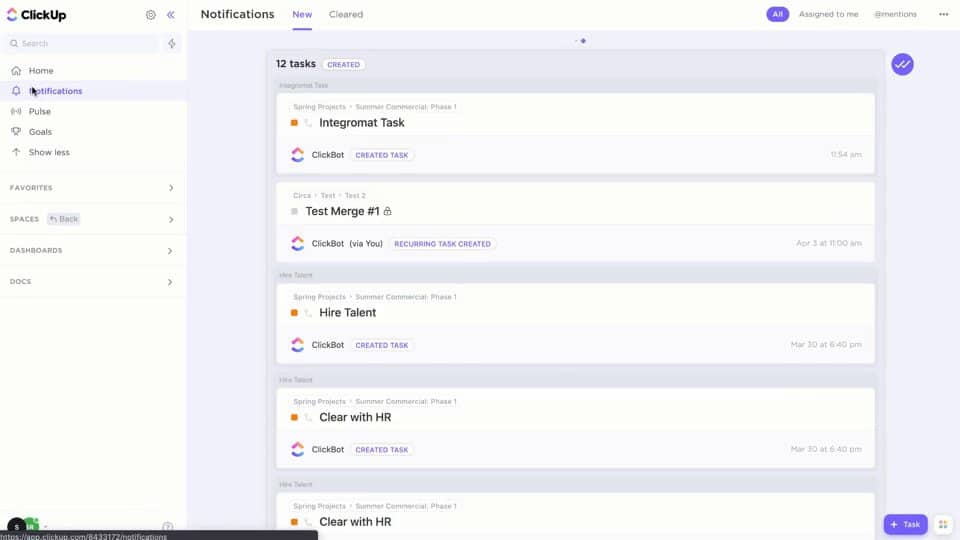Click the help question mark icon
The width and height of the screenshot is (960, 540).
(168, 527)
